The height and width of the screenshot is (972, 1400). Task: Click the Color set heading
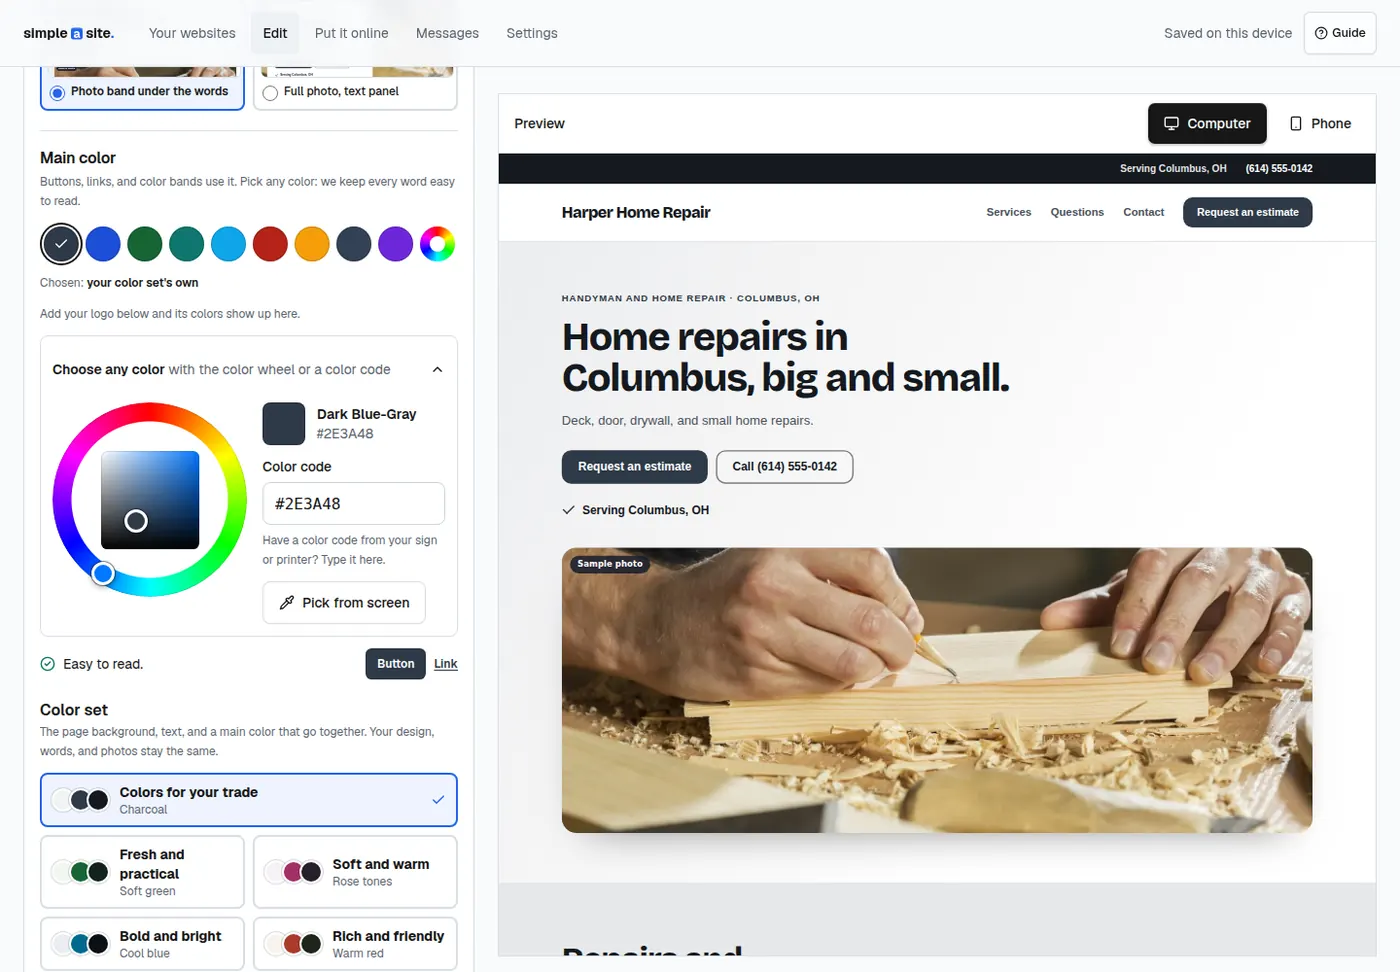coord(74,710)
